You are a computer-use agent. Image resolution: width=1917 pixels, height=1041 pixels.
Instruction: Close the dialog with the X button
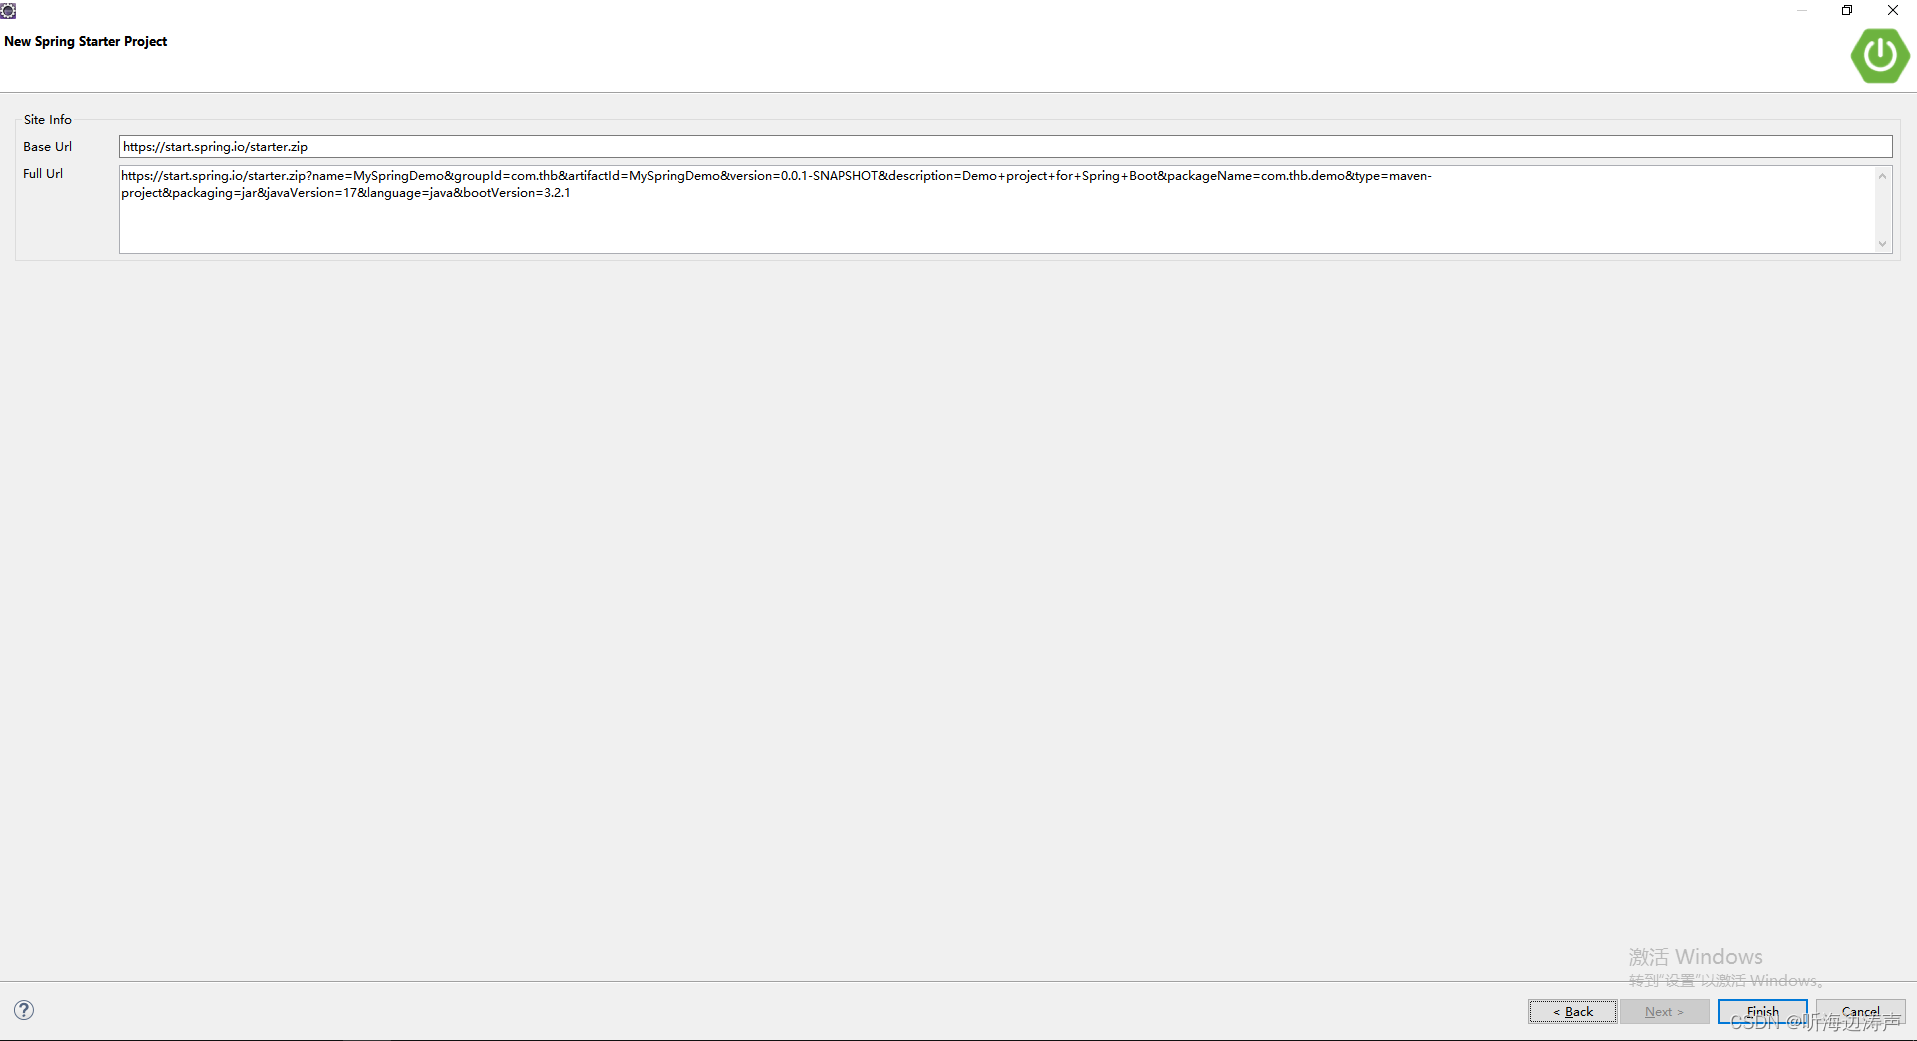tap(1893, 11)
